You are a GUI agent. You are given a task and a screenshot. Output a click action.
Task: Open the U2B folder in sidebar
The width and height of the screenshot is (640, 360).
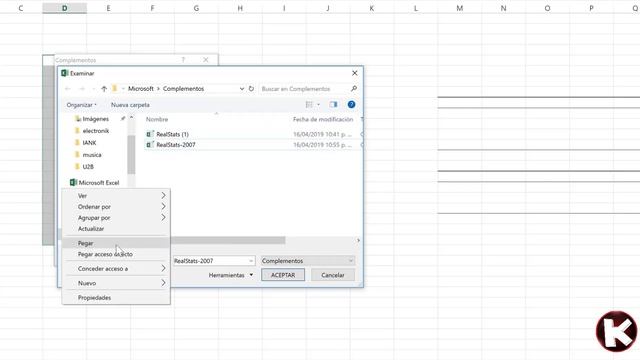[88, 167]
